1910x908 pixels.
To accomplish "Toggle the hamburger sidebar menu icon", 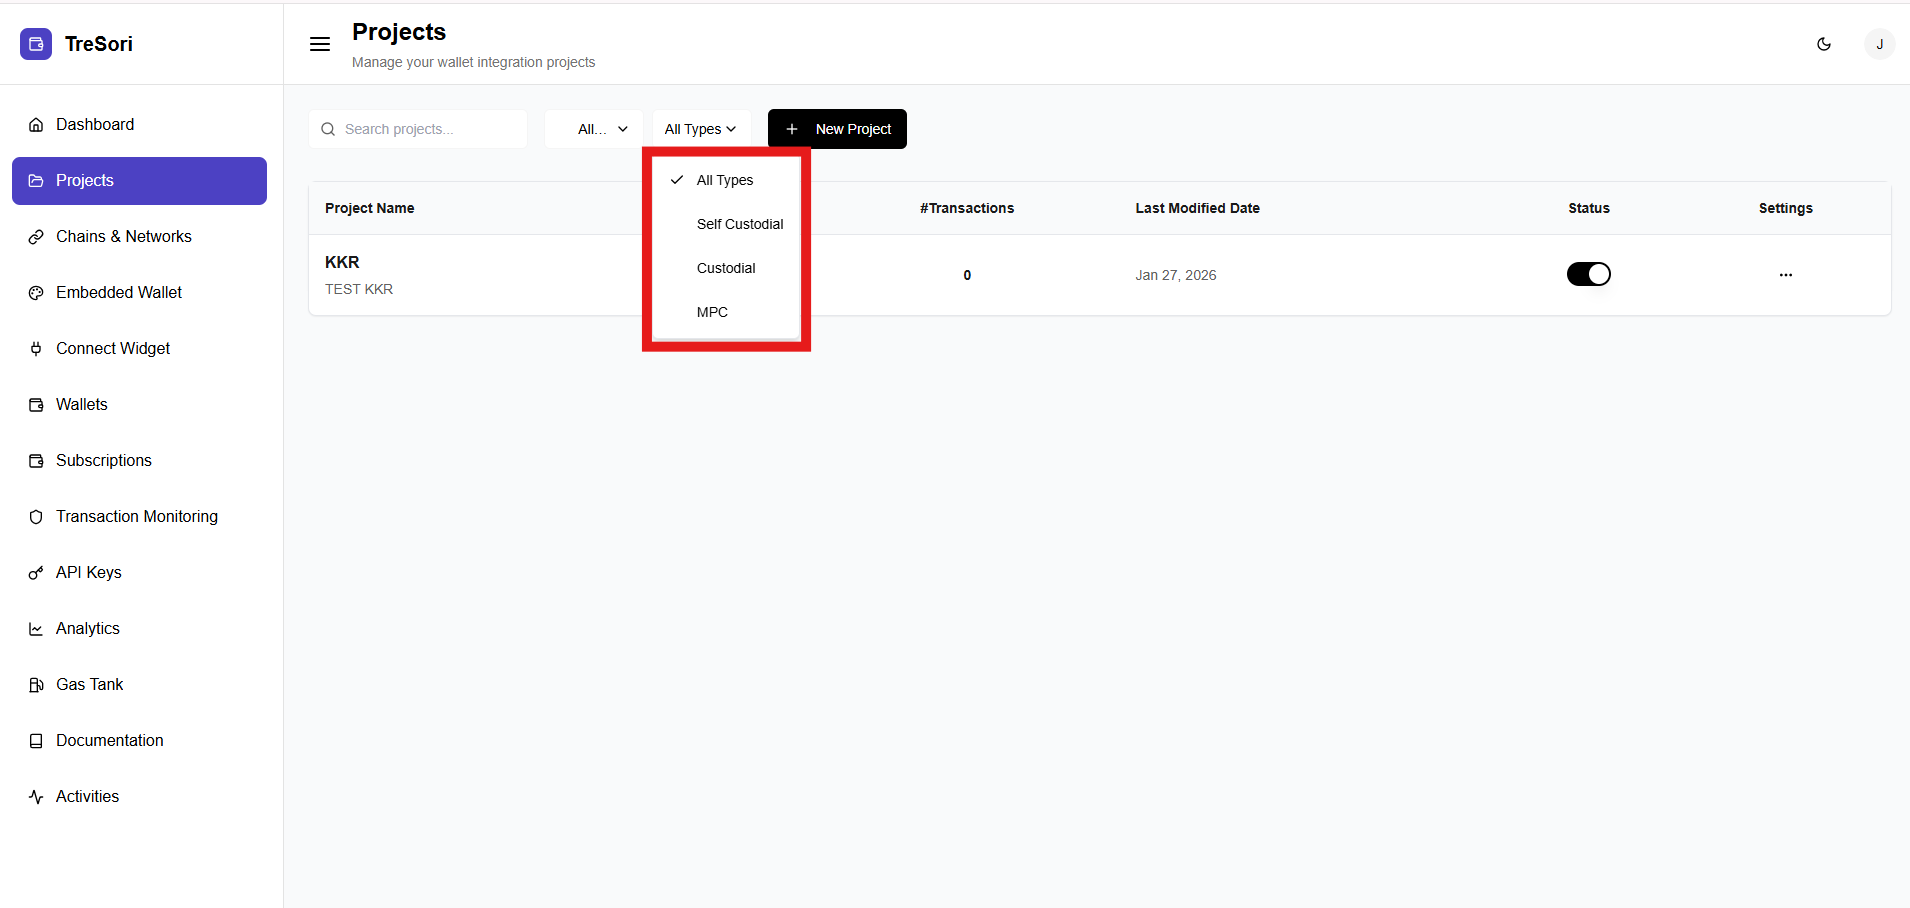I will (320, 44).
